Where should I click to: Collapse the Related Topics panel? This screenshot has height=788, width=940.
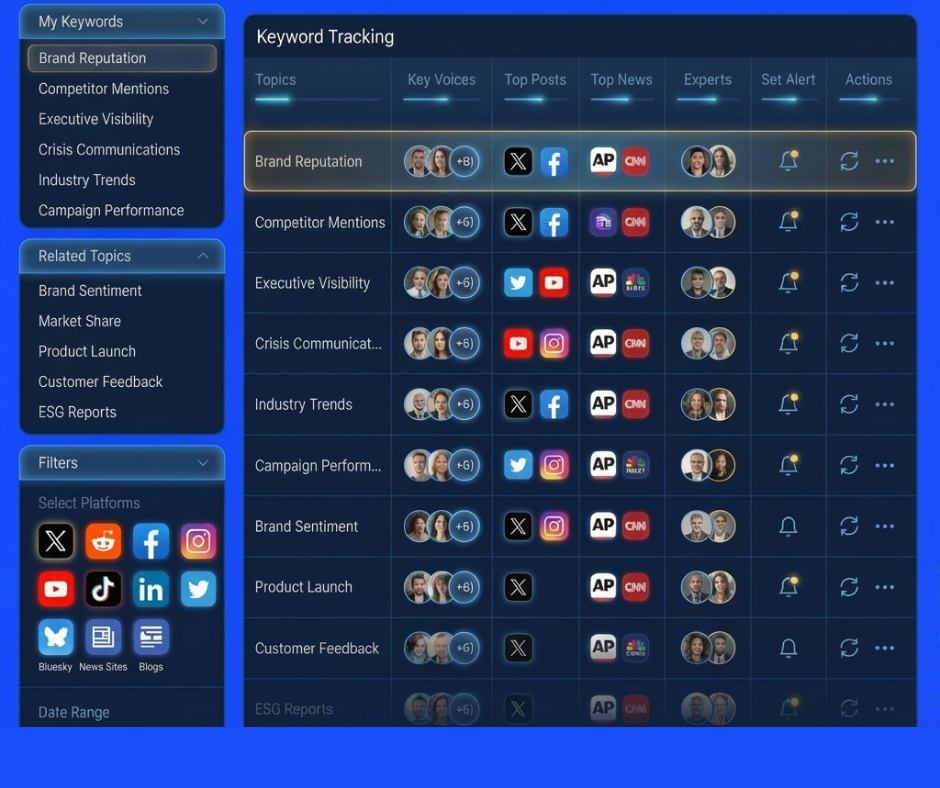(203, 256)
